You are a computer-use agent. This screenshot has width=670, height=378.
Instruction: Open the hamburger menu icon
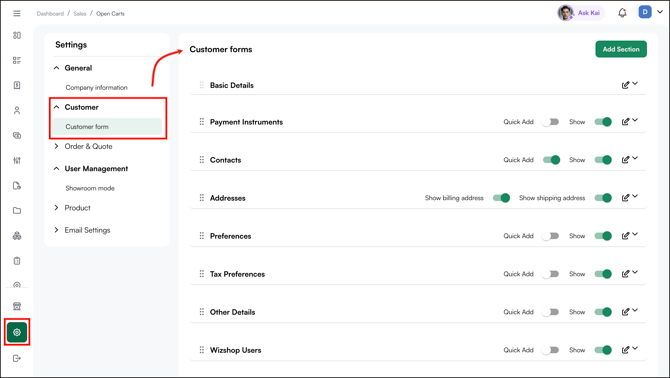point(17,14)
